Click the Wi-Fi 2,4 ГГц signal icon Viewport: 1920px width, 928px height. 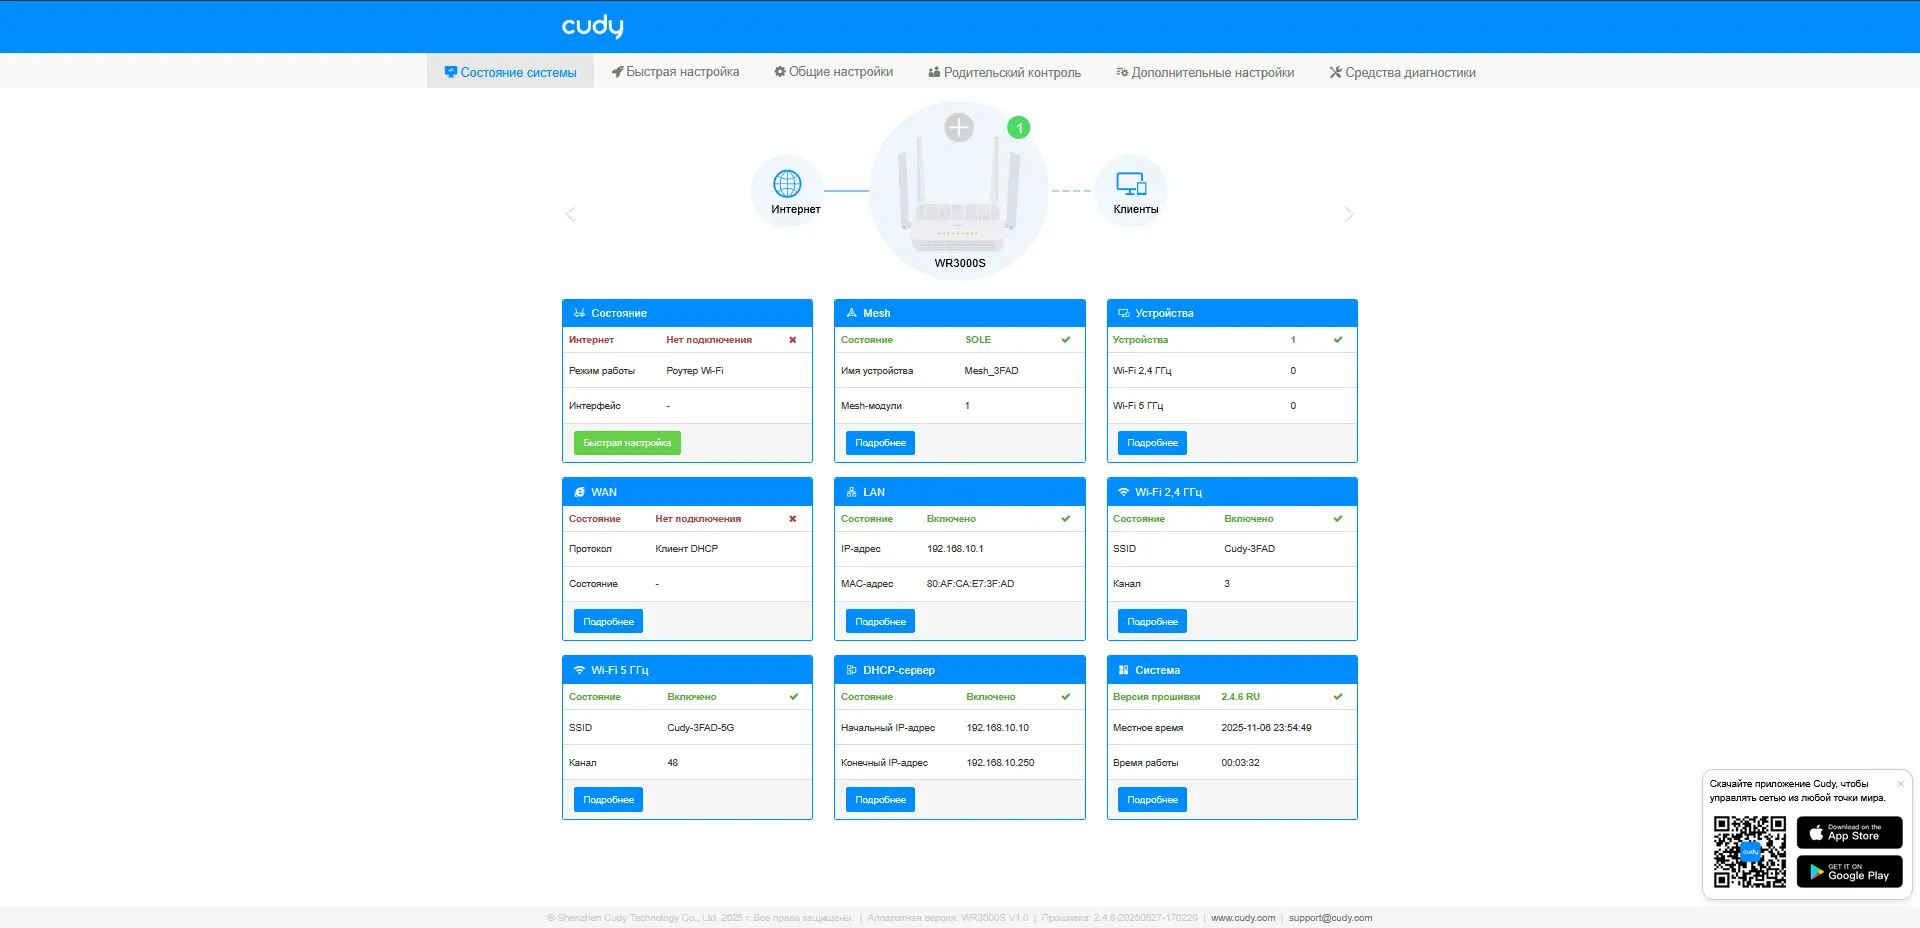point(1124,491)
